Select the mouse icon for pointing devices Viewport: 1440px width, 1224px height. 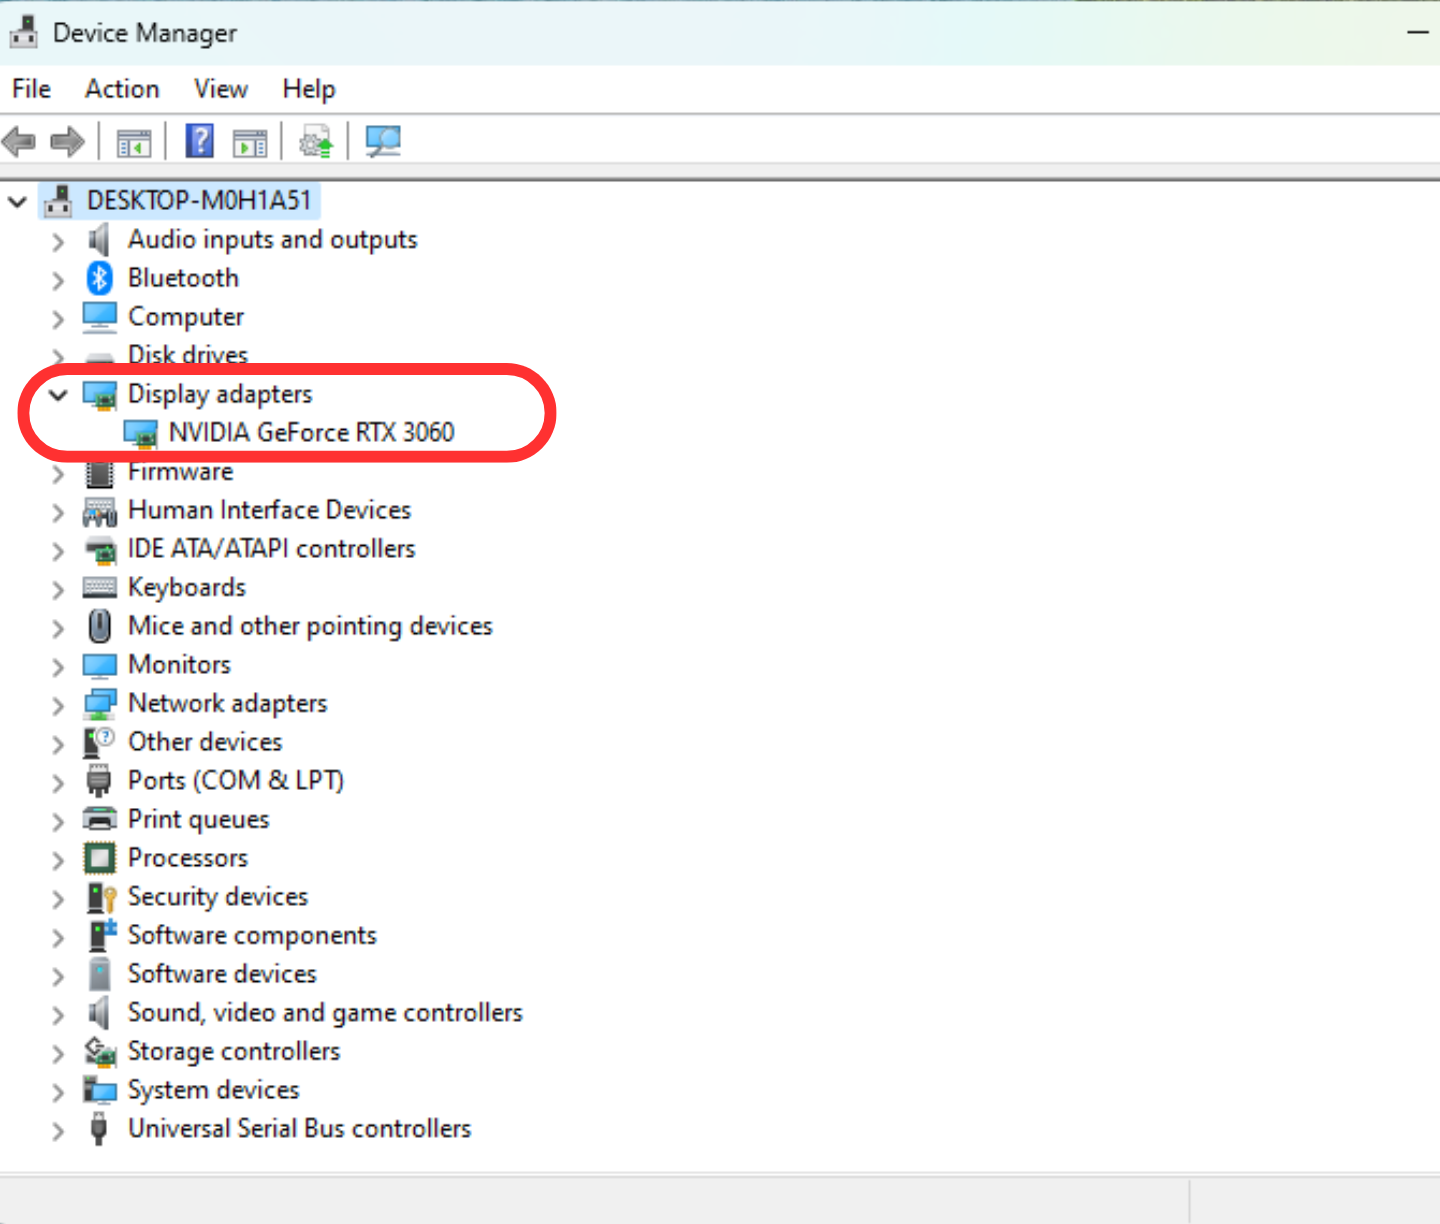coord(99,626)
